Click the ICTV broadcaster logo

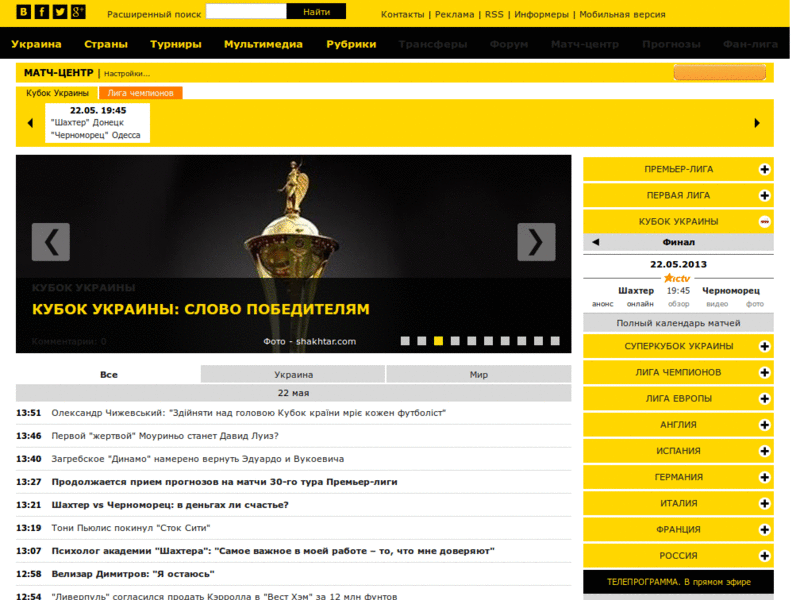coord(677,278)
